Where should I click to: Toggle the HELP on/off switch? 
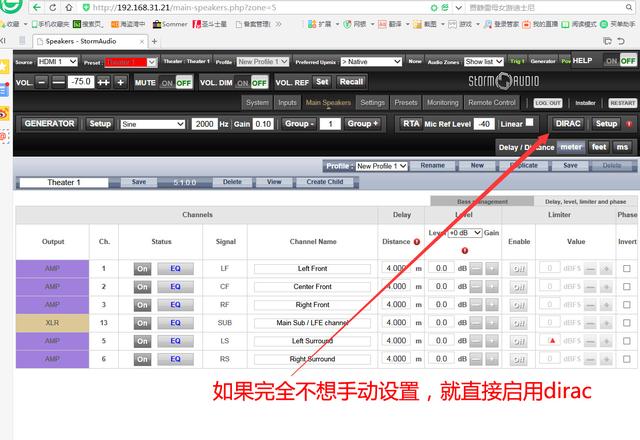(620, 61)
